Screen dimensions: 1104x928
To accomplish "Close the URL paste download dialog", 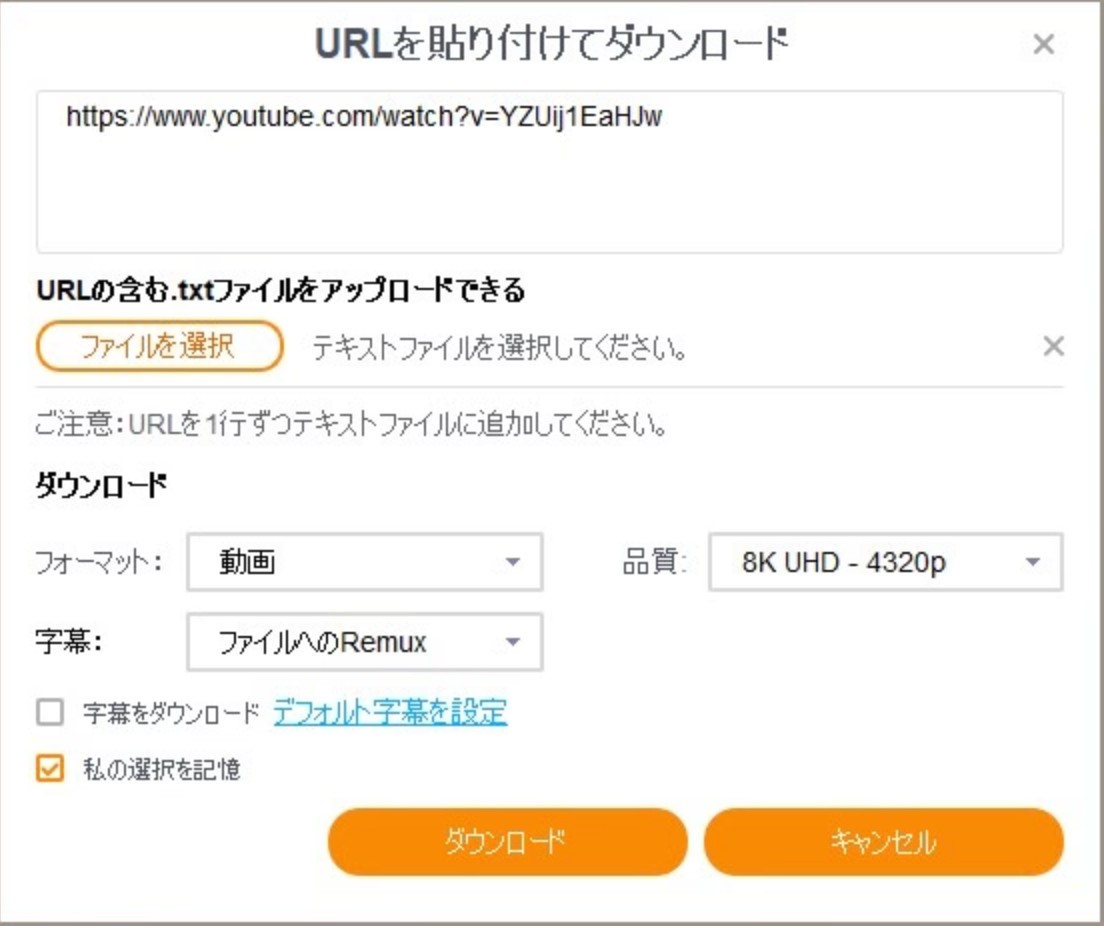I will (x=1043, y=44).
